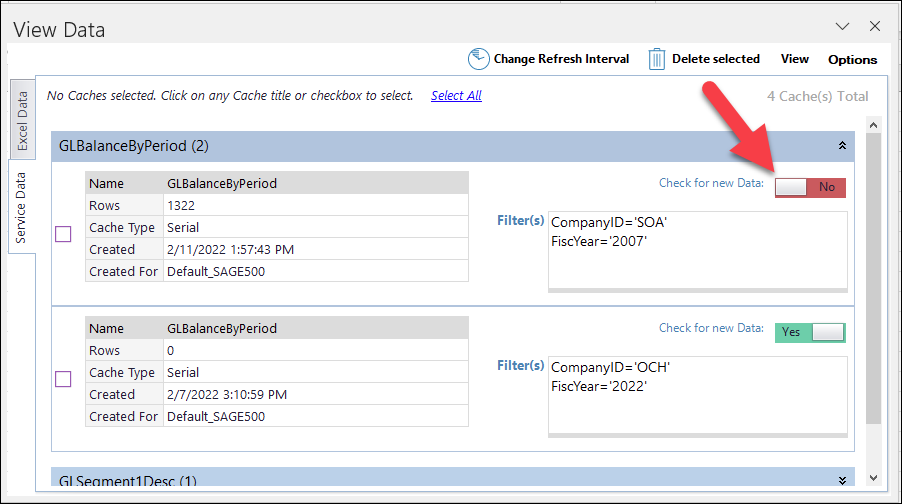Click the Change Refresh Interval label
The height and width of the screenshot is (504, 902).
(561, 59)
